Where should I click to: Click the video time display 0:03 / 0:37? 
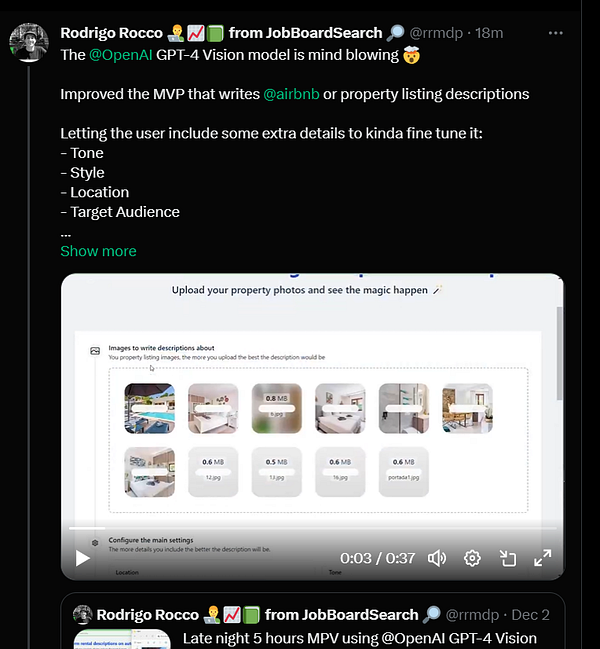(x=377, y=558)
